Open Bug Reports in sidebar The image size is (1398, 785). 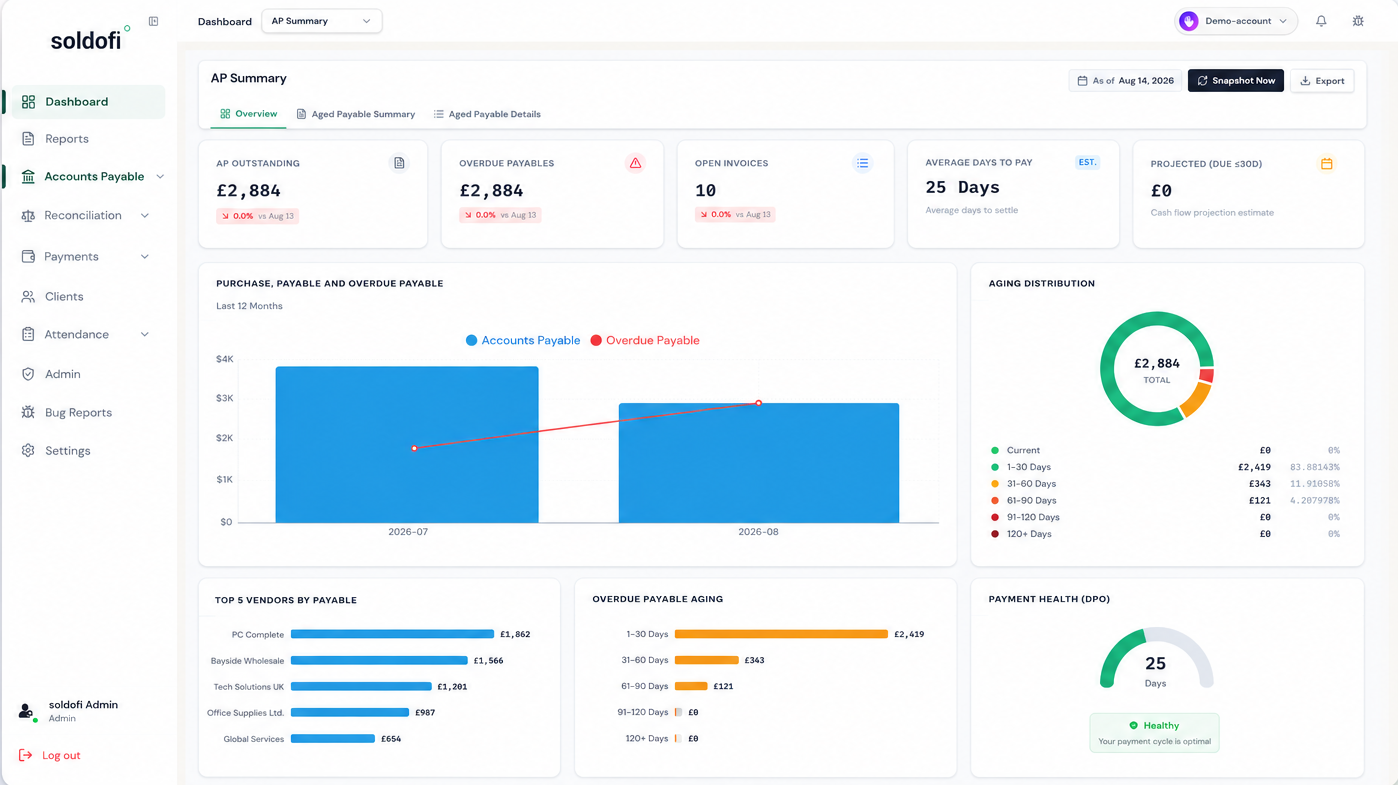click(x=78, y=412)
